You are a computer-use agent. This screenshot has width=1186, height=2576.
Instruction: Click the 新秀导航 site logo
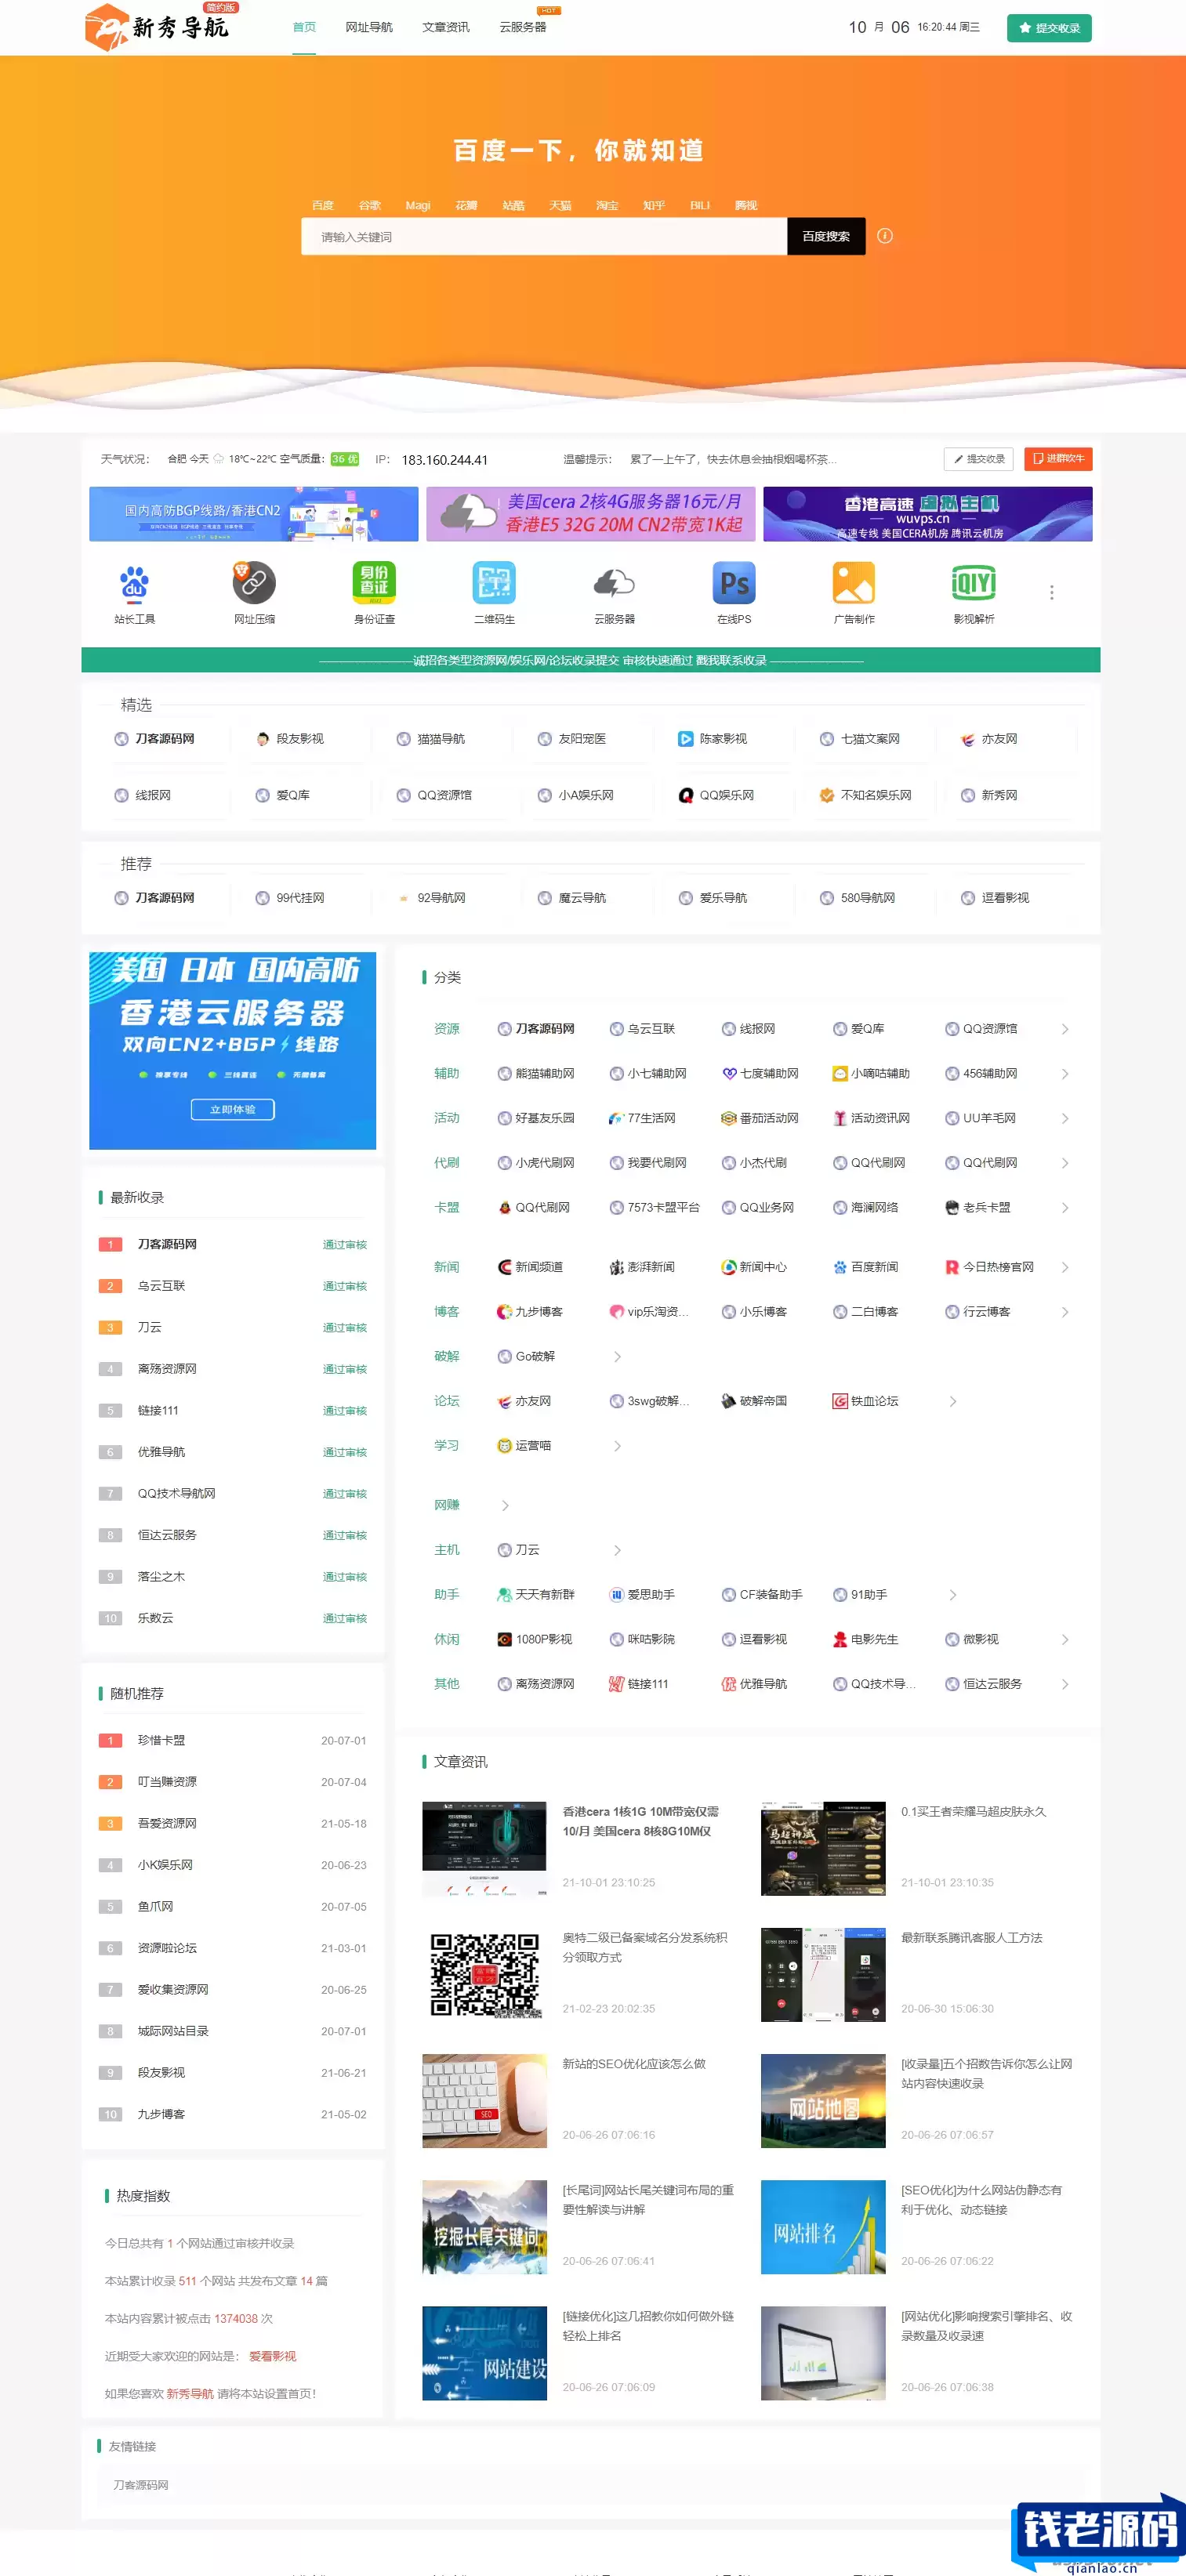(x=157, y=26)
